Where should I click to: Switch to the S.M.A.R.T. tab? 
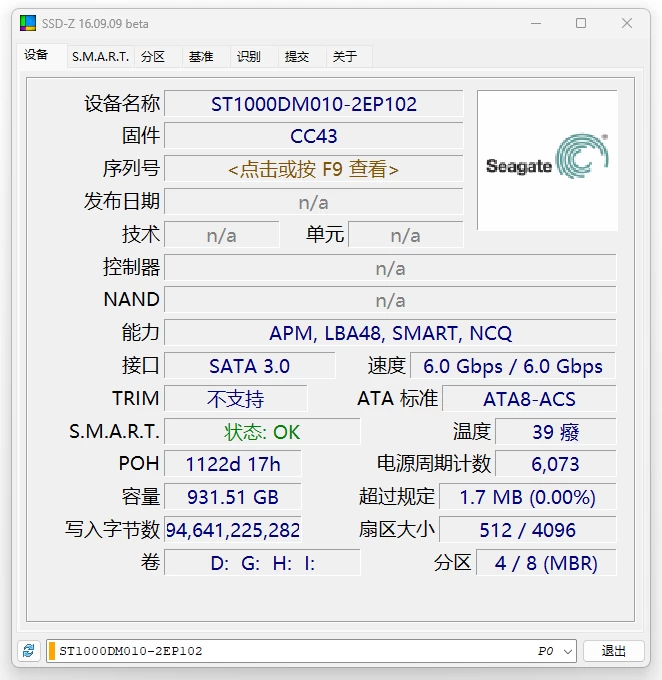pyautogui.click(x=100, y=57)
